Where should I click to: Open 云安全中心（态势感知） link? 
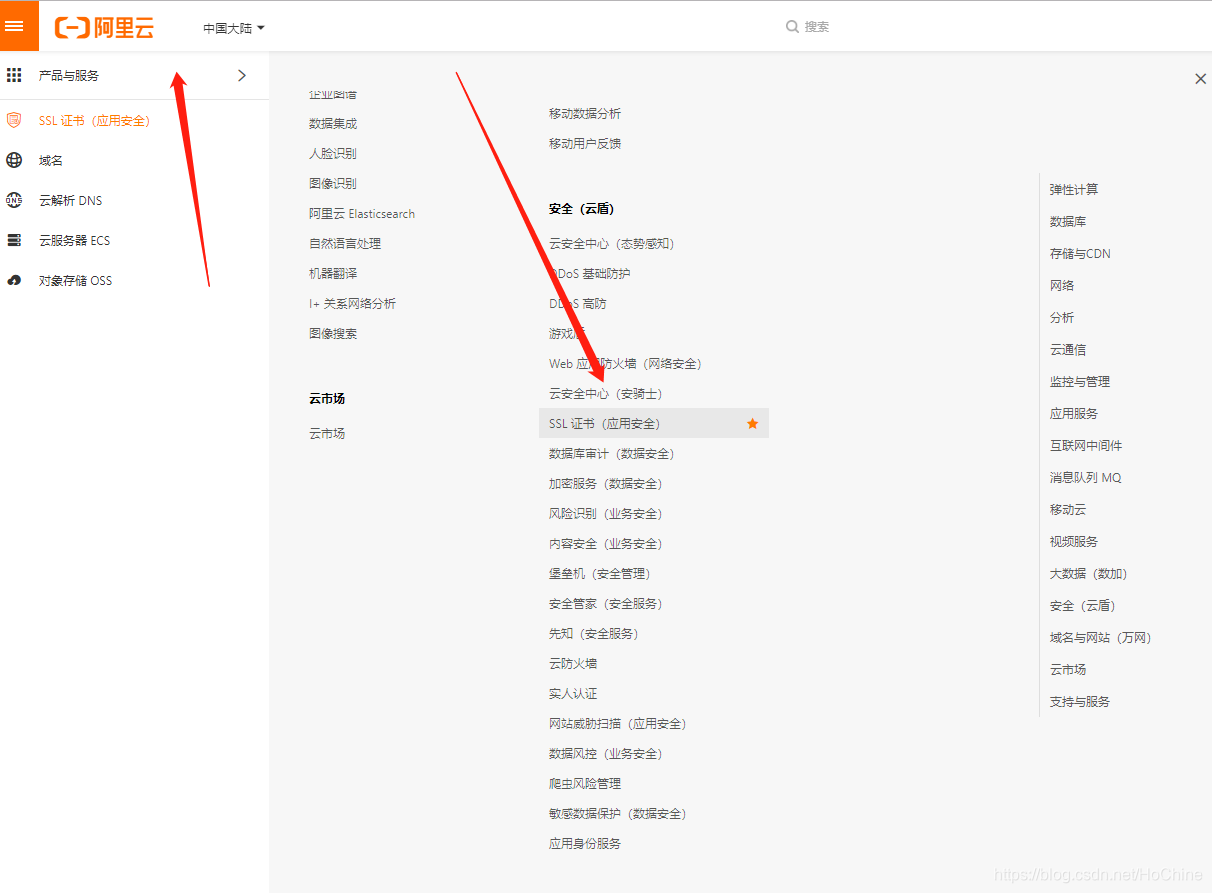(611, 244)
